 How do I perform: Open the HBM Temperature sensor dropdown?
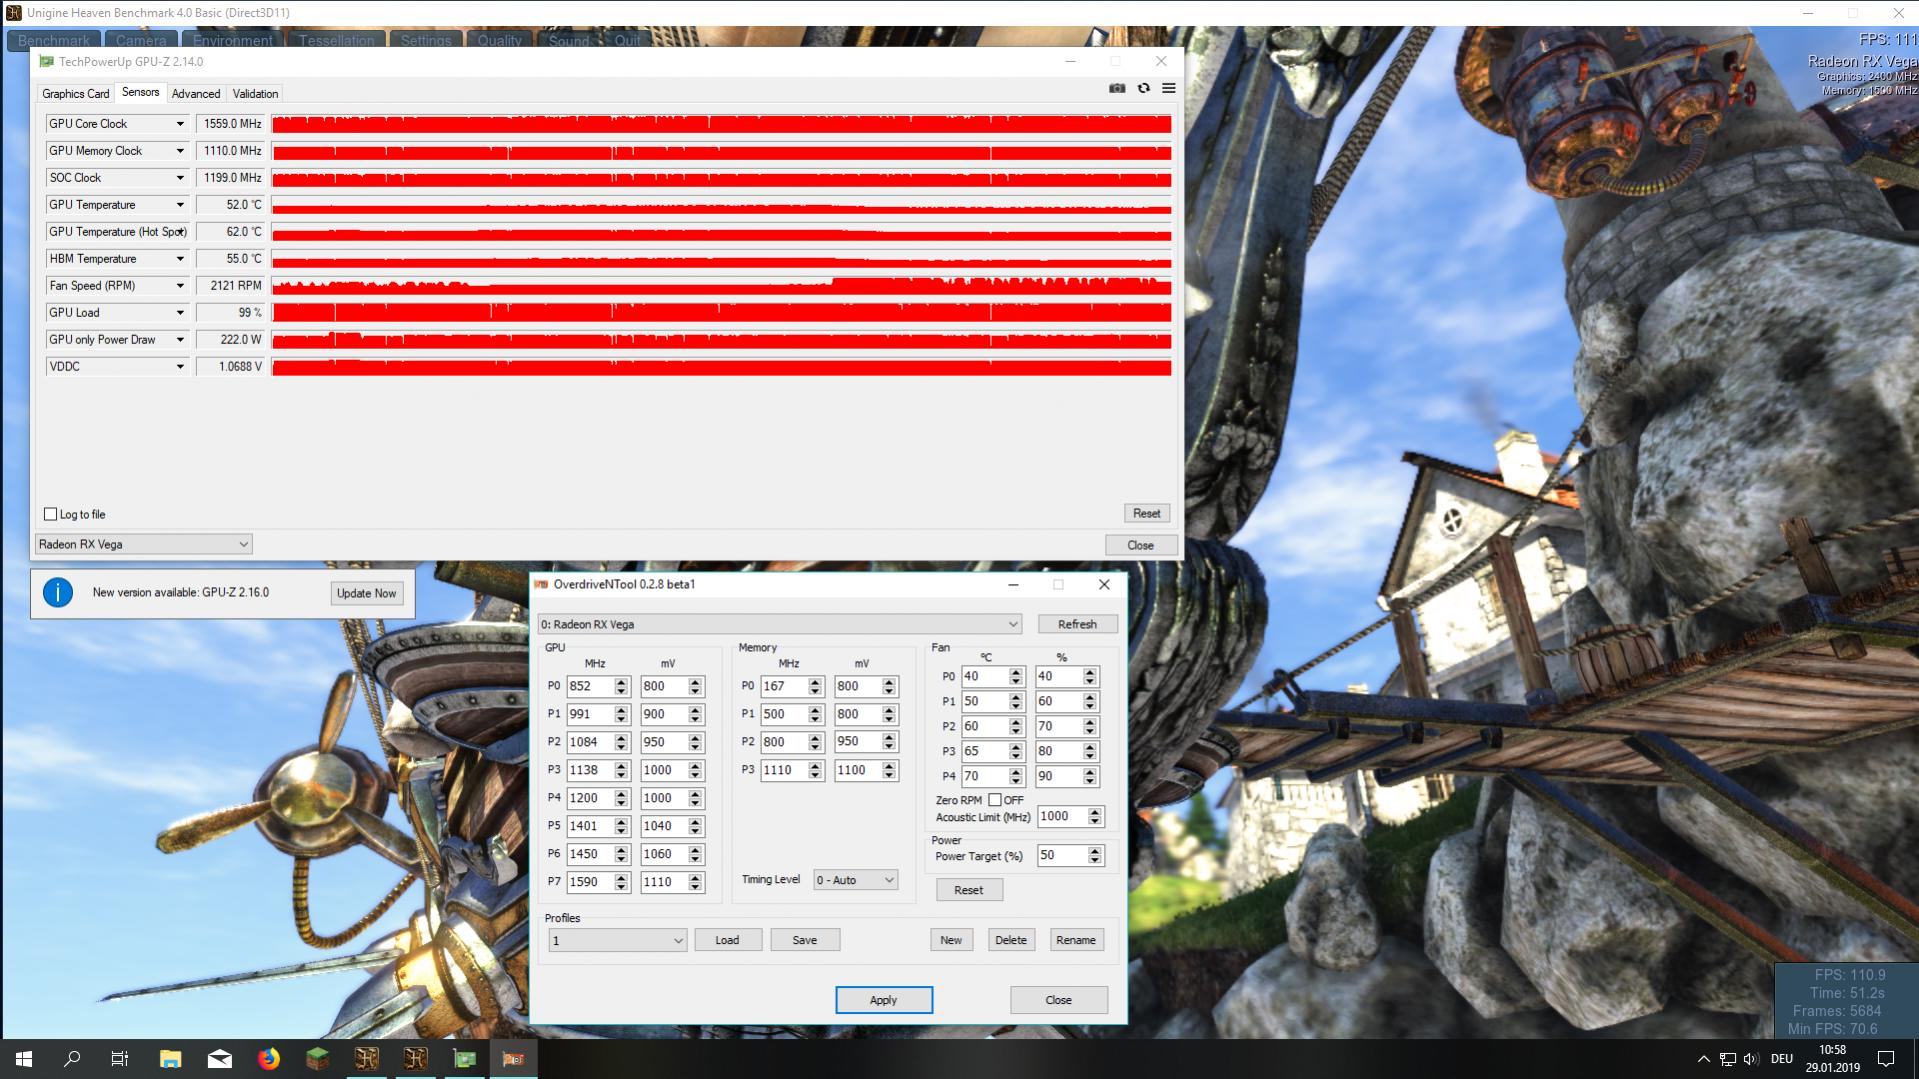180,259
